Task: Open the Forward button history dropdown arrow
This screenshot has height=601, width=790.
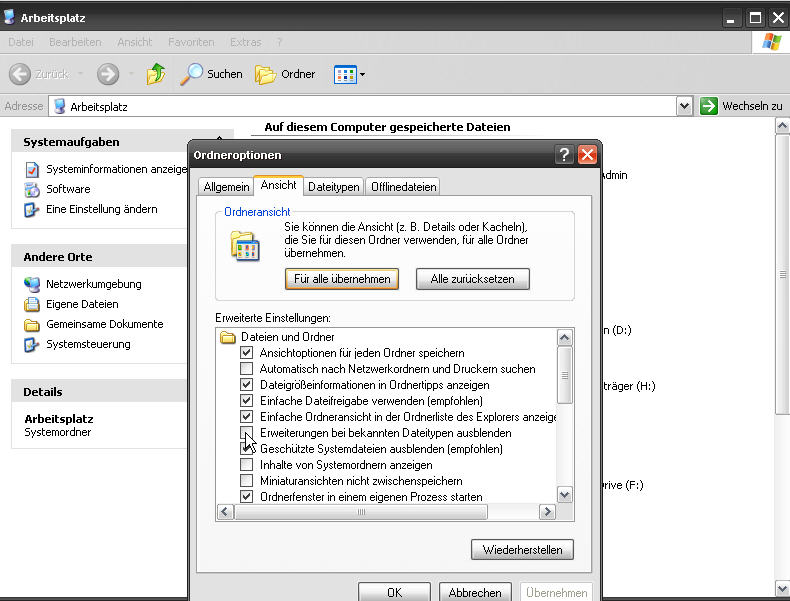Action: point(130,75)
